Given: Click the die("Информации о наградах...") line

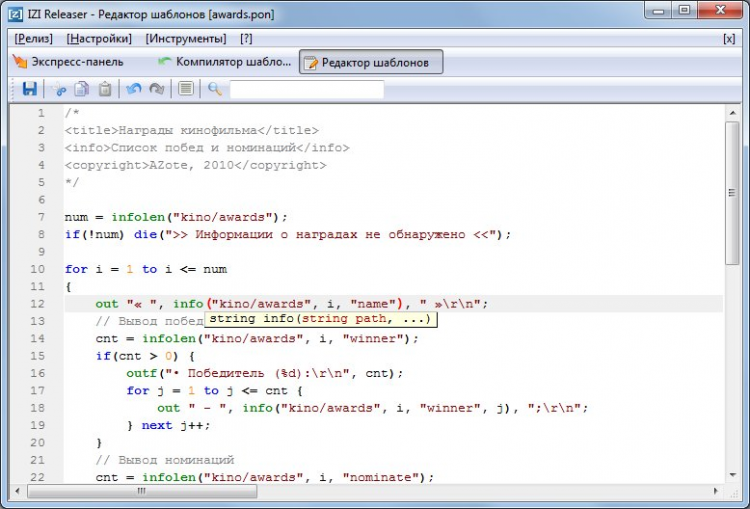Looking at the screenshot, I should tap(288, 234).
